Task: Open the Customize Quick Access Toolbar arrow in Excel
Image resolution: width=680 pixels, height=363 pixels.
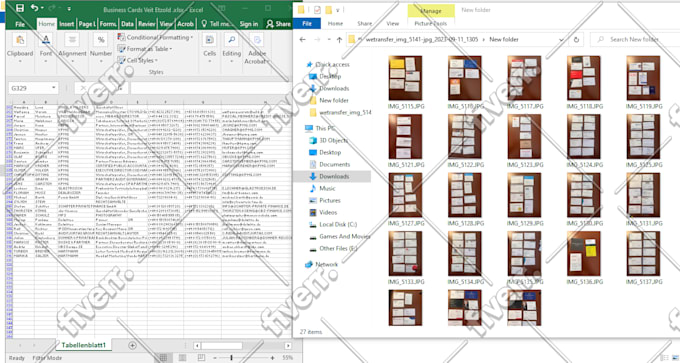Action: click(x=69, y=8)
